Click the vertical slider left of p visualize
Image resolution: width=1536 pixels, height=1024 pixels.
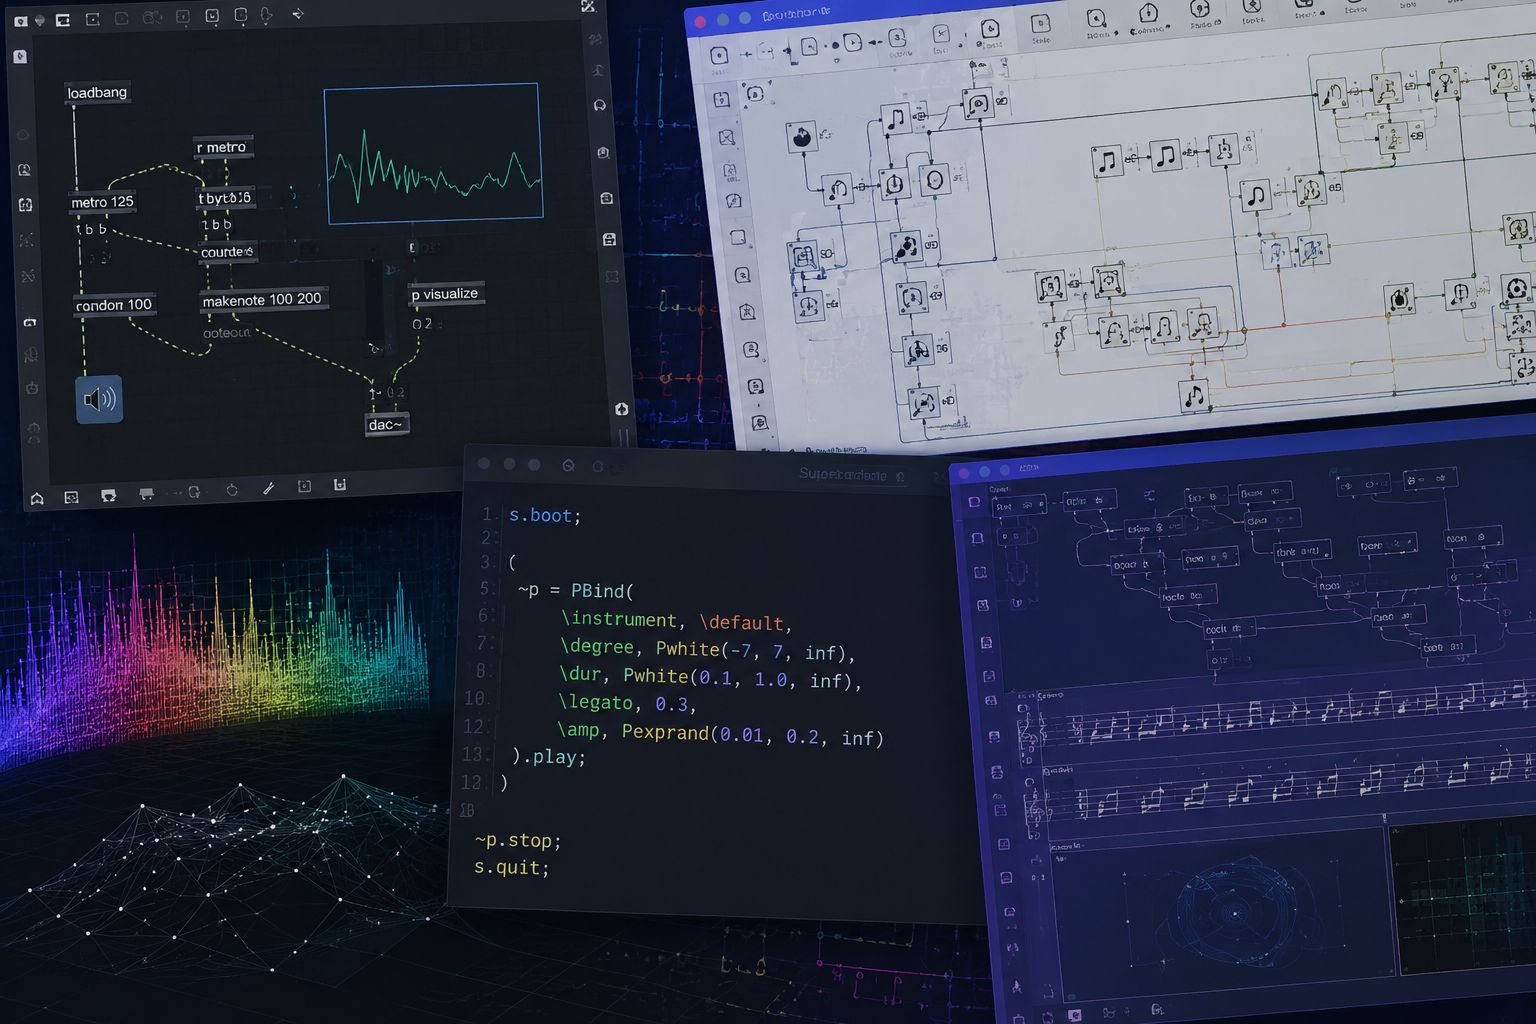click(376, 310)
